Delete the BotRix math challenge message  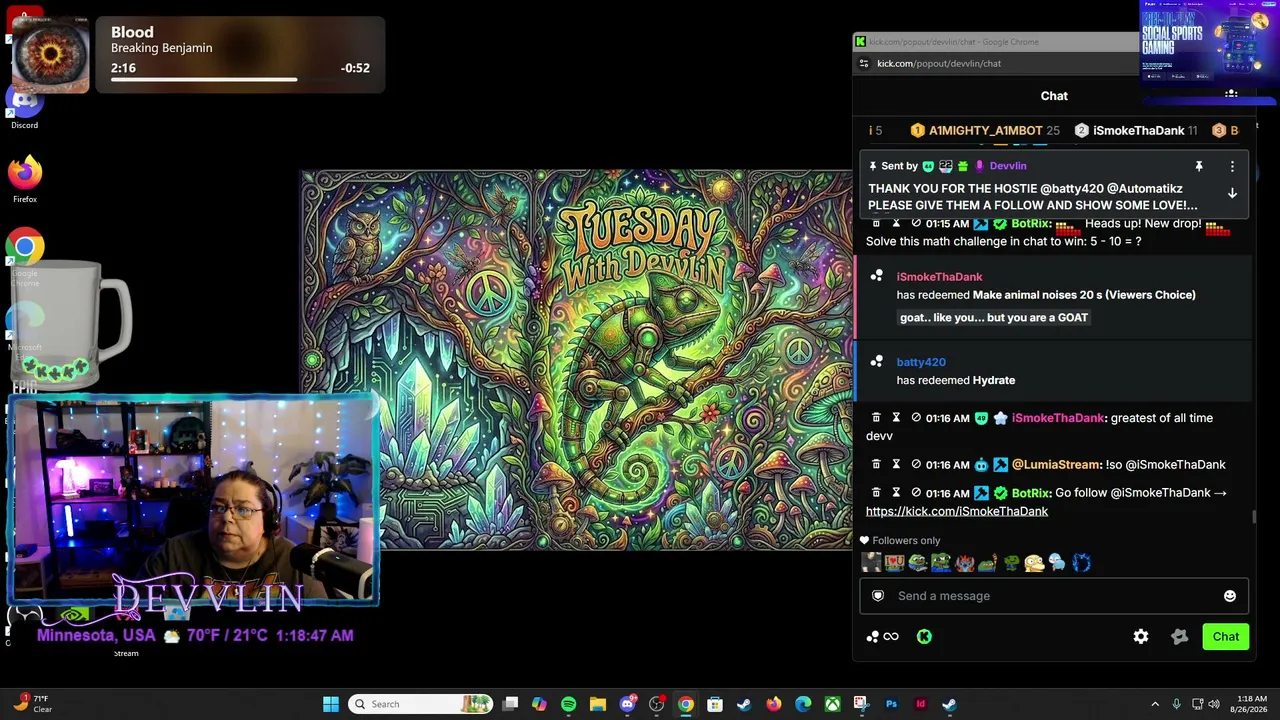click(876, 223)
